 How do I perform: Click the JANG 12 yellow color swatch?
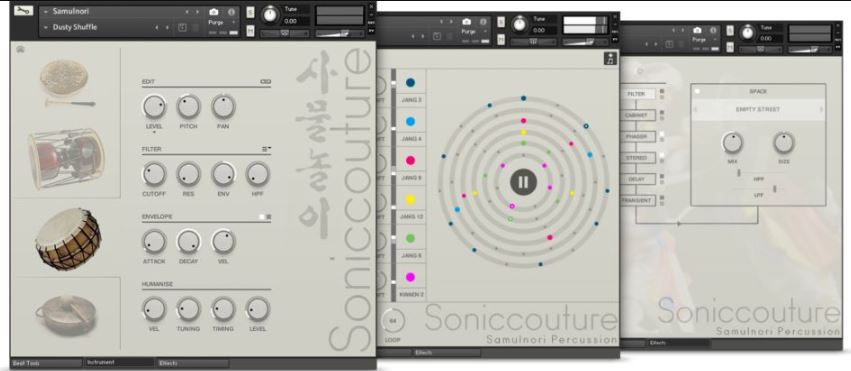click(410, 200)
